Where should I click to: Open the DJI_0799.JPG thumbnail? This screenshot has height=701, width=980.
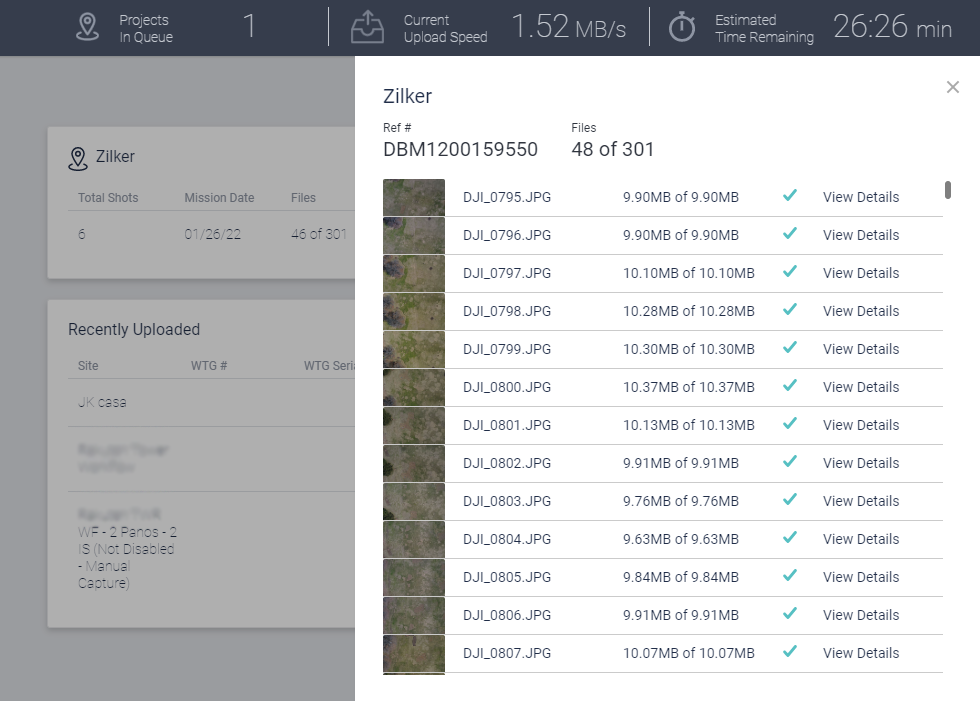click(414, 349)
